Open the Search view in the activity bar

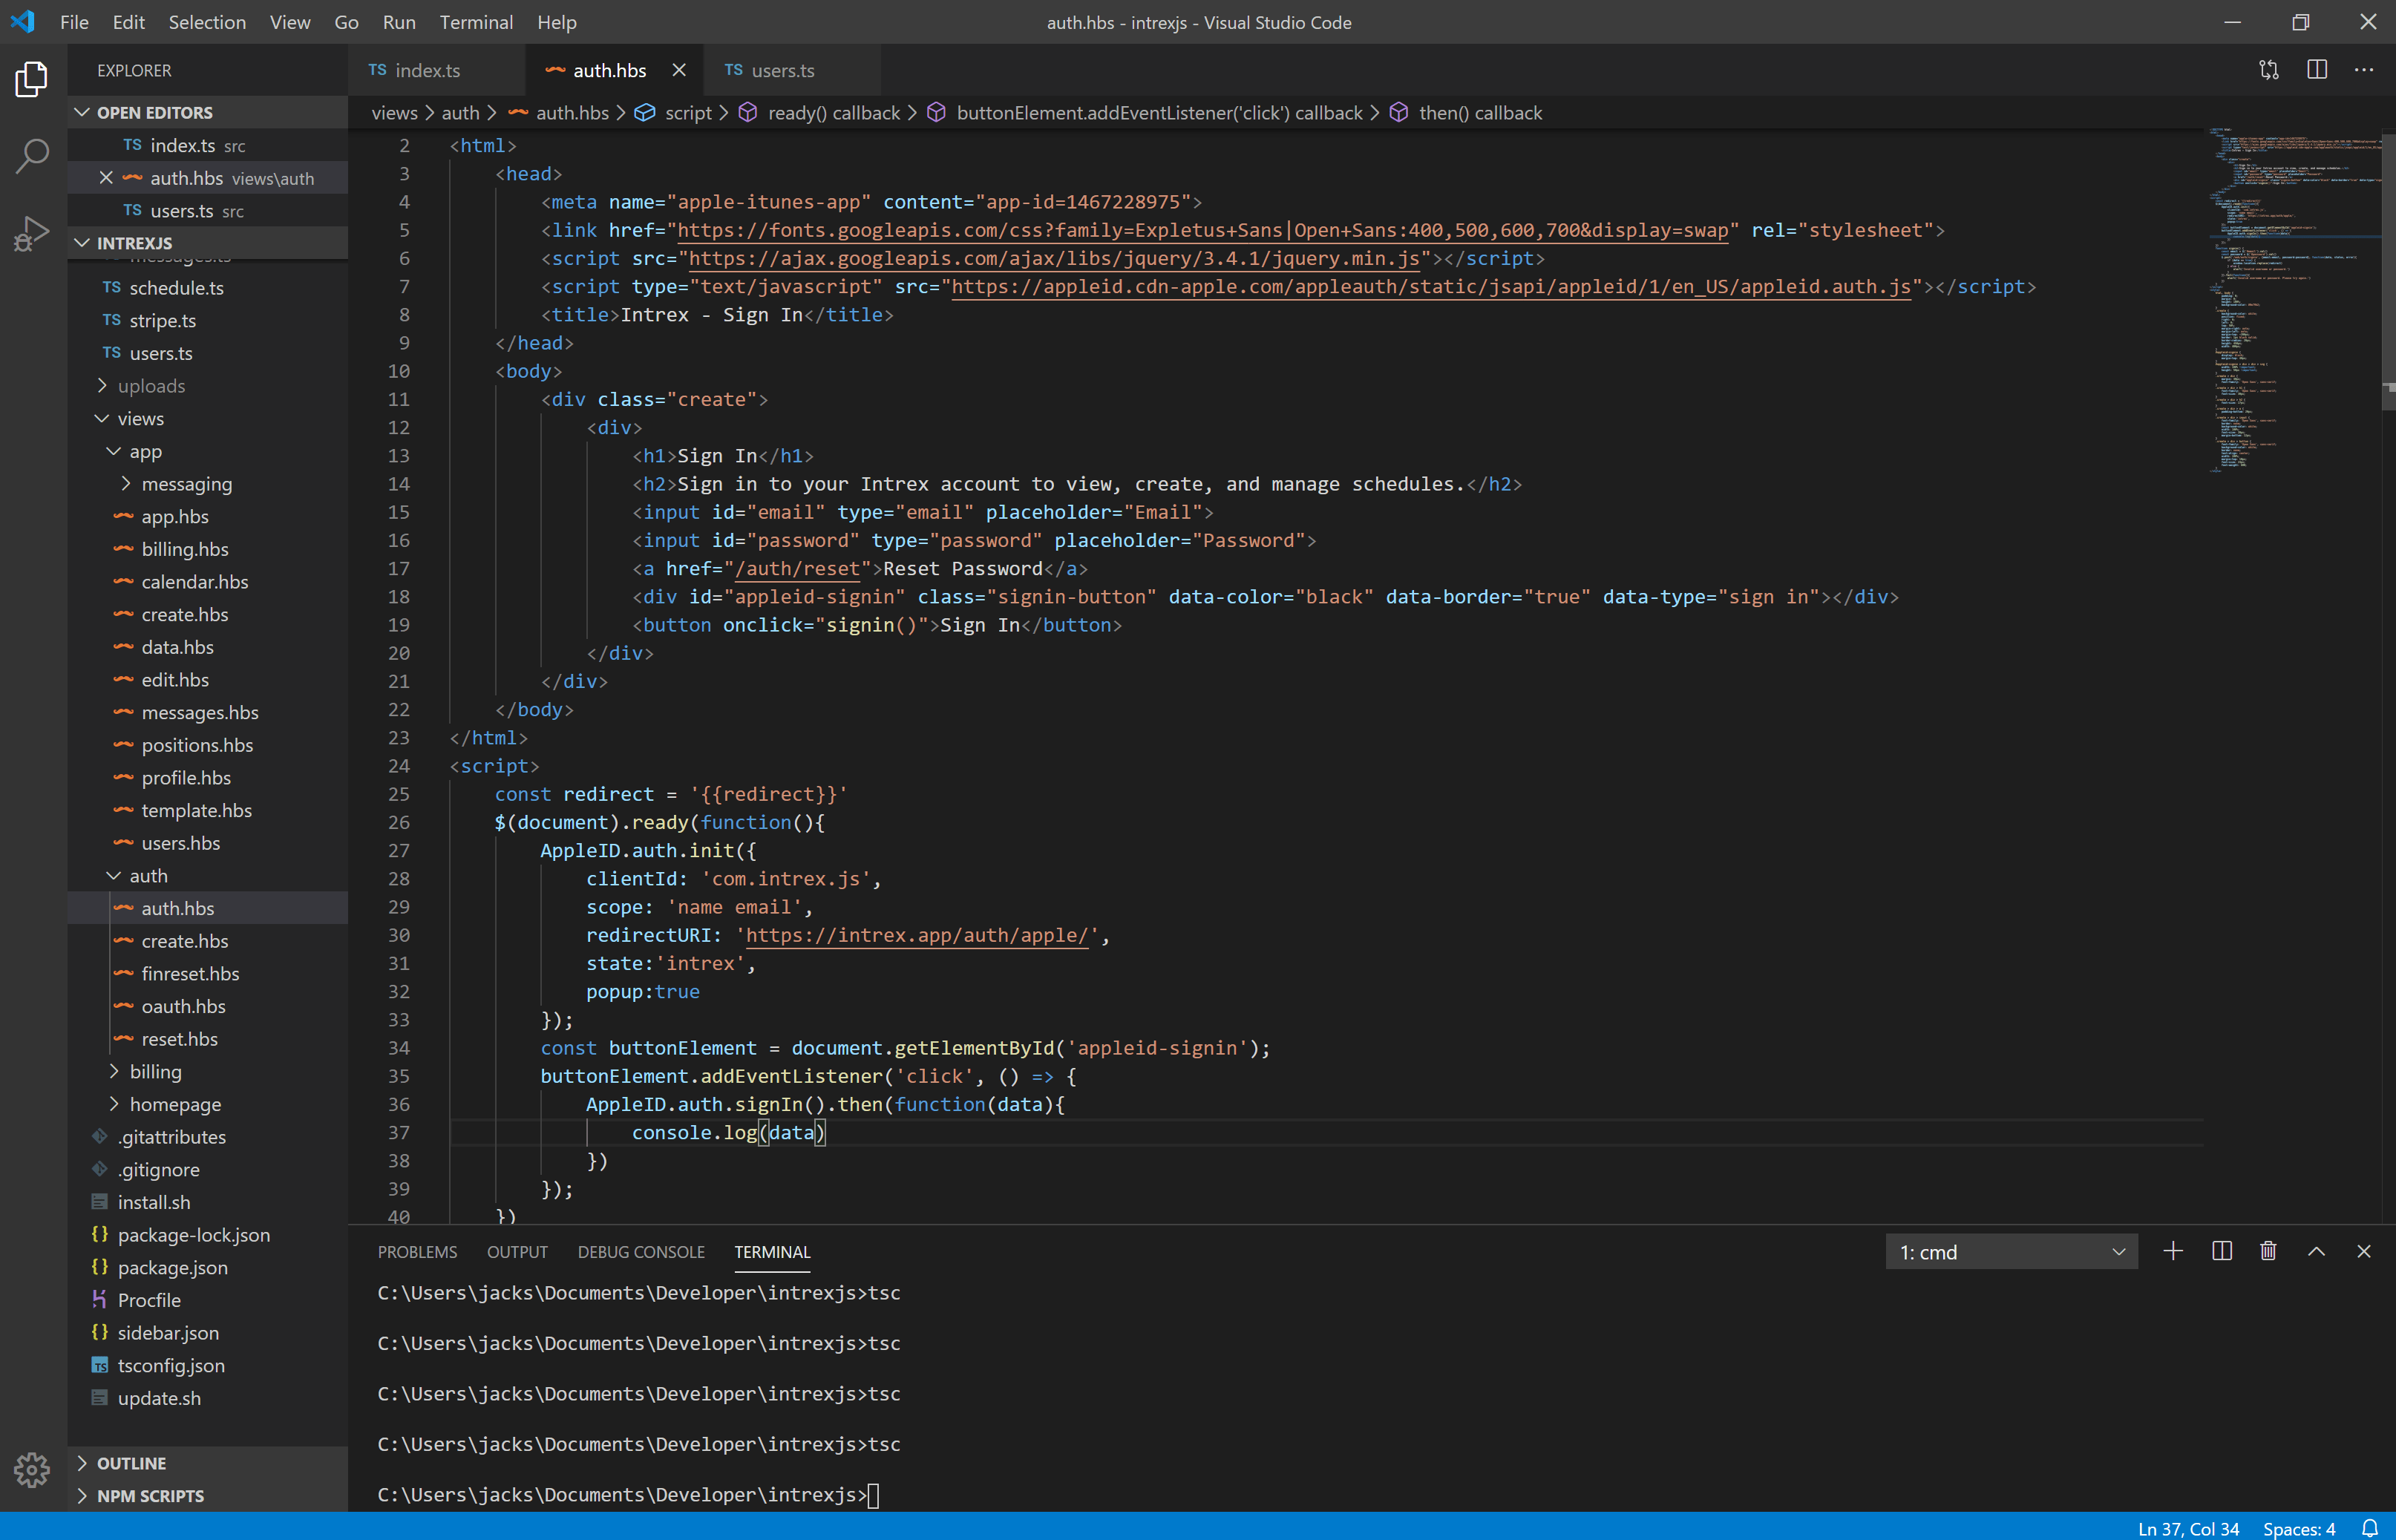tap(32, 155)
